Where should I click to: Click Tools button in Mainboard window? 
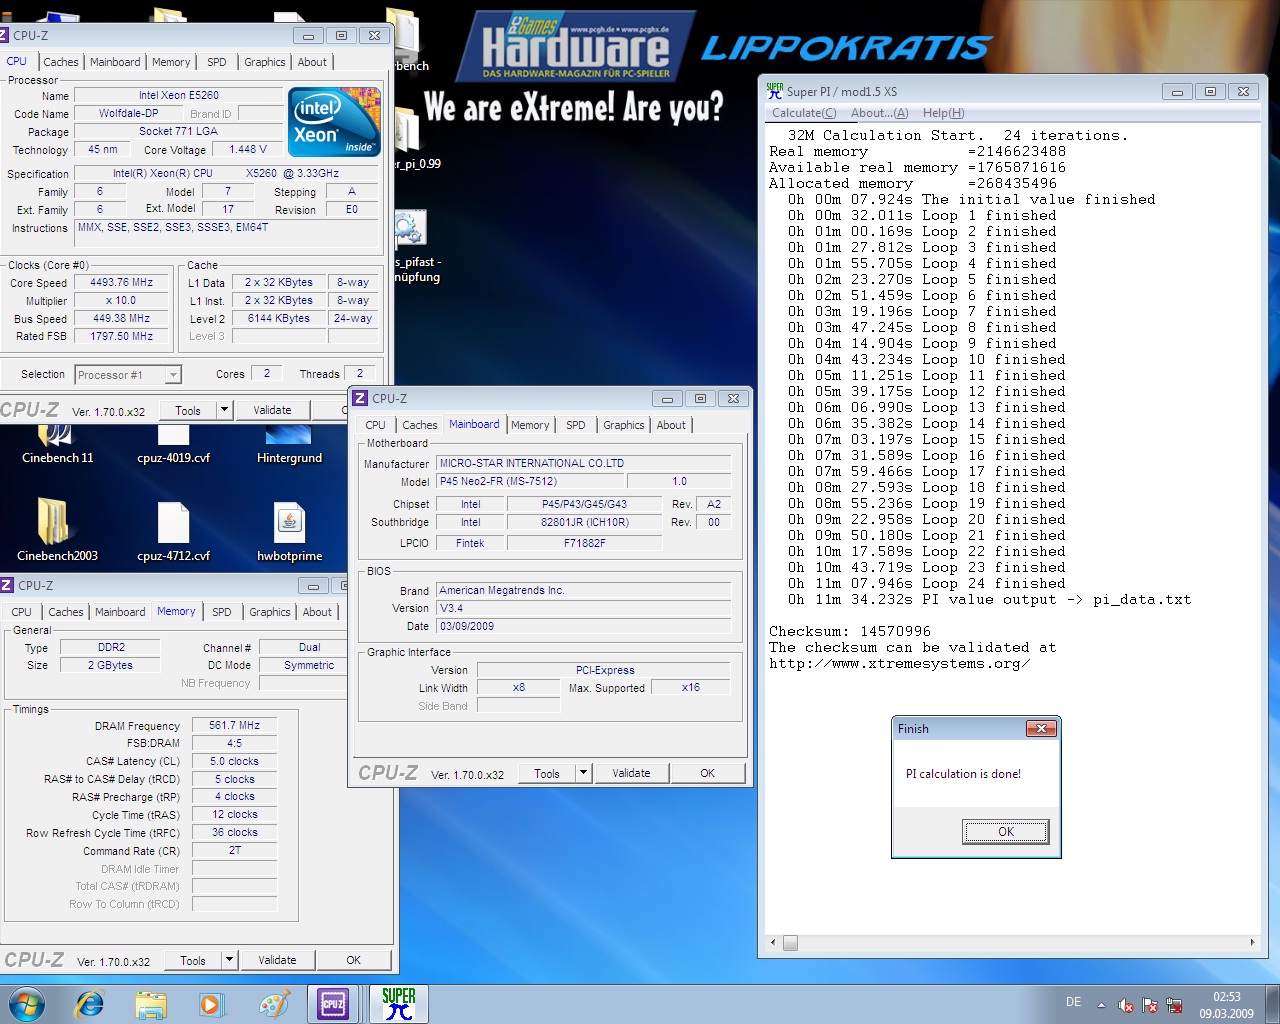[547, 773]
